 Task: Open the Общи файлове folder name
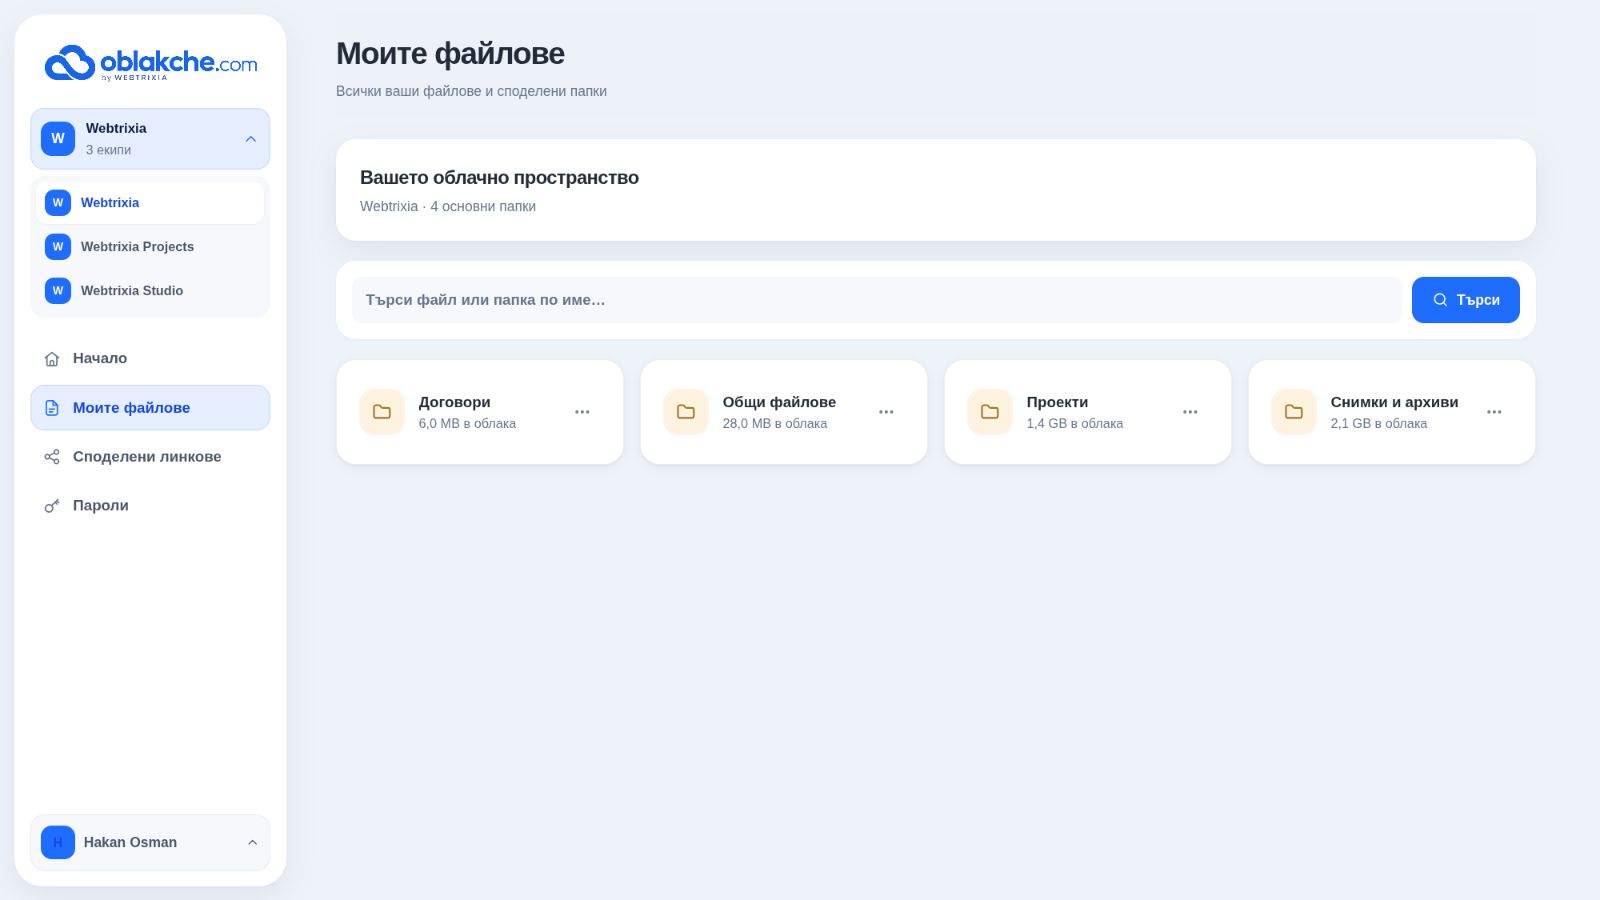(x=780, y=402)
